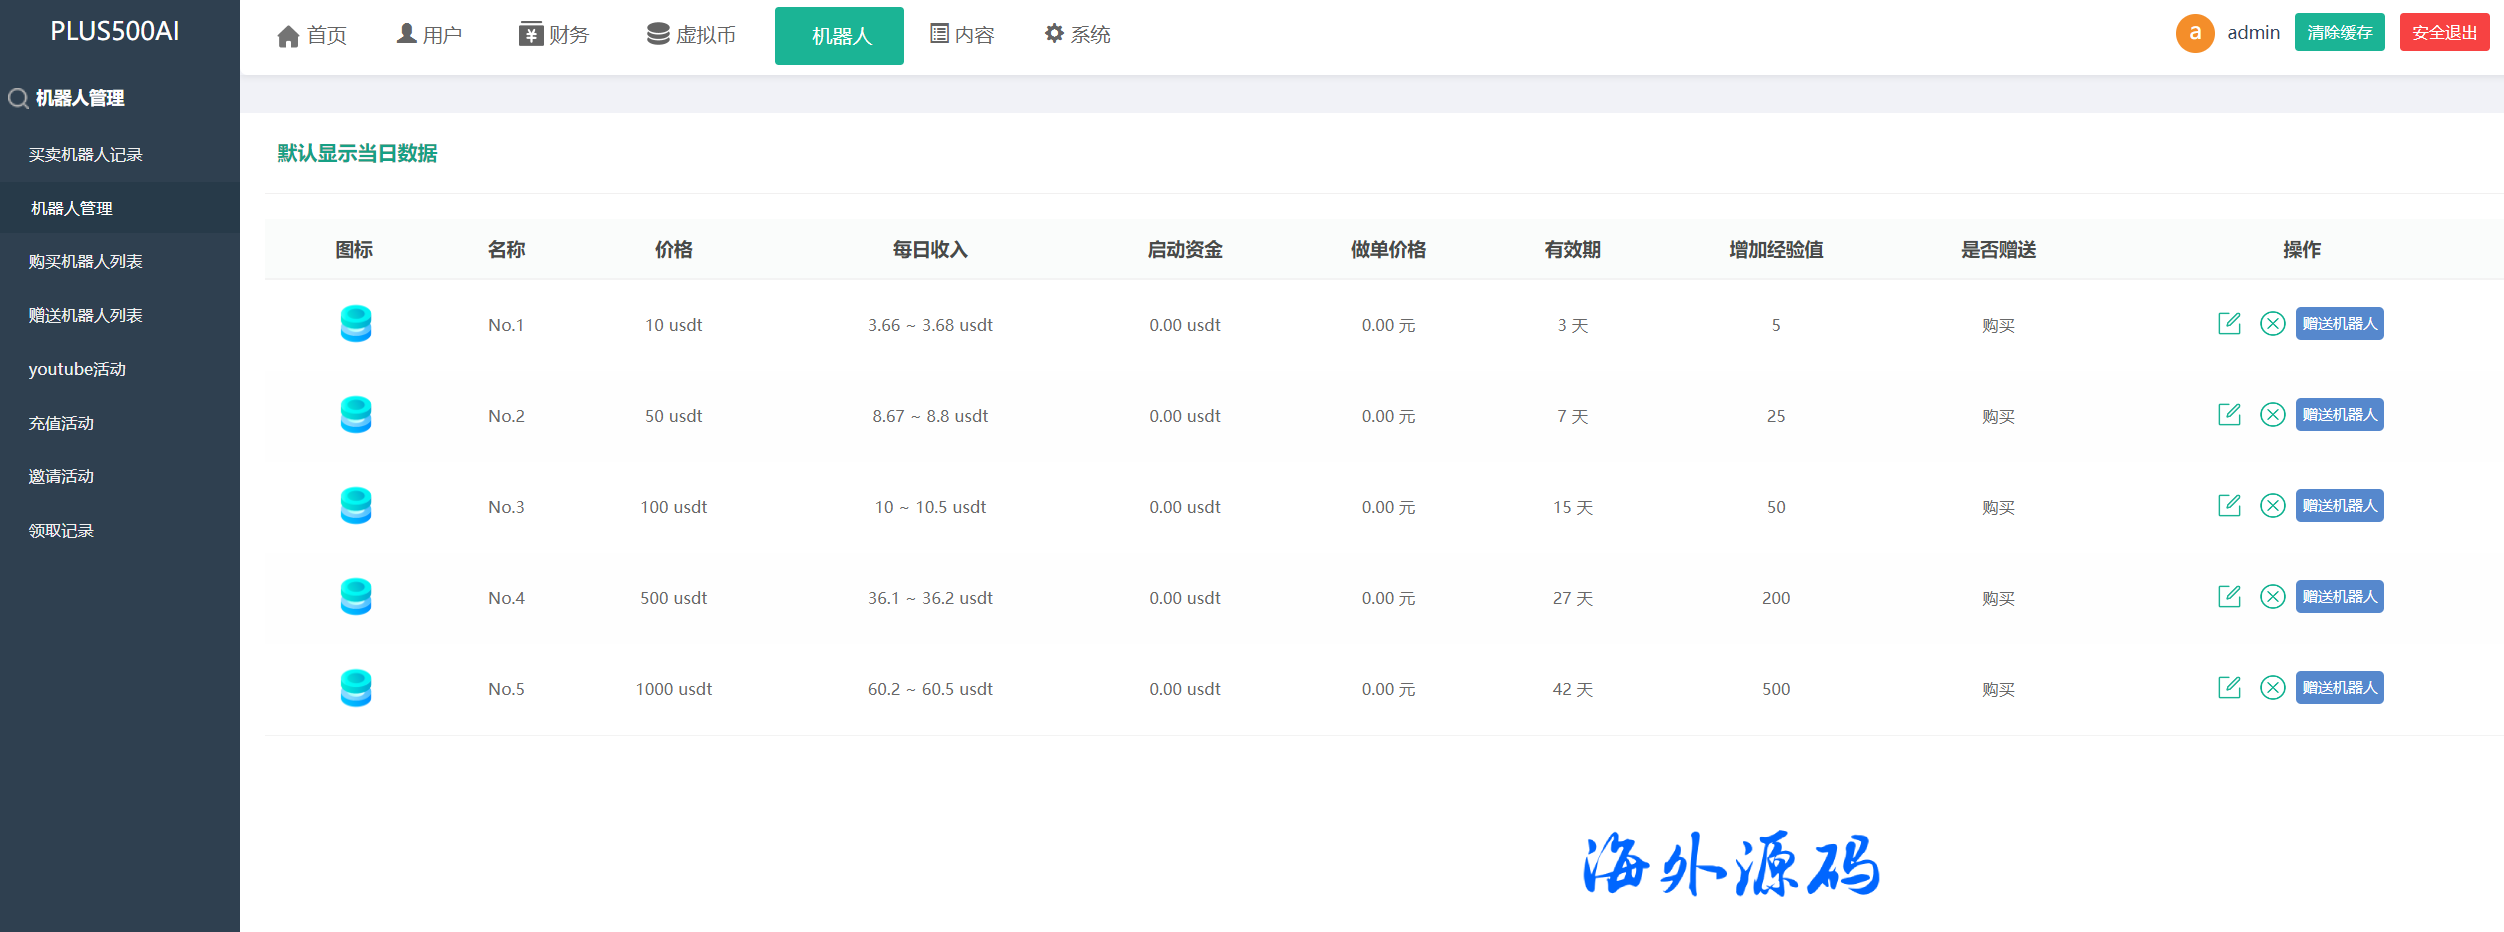
Task: Click the coin stack icon of robot No.1
Action: click(356, 324)
